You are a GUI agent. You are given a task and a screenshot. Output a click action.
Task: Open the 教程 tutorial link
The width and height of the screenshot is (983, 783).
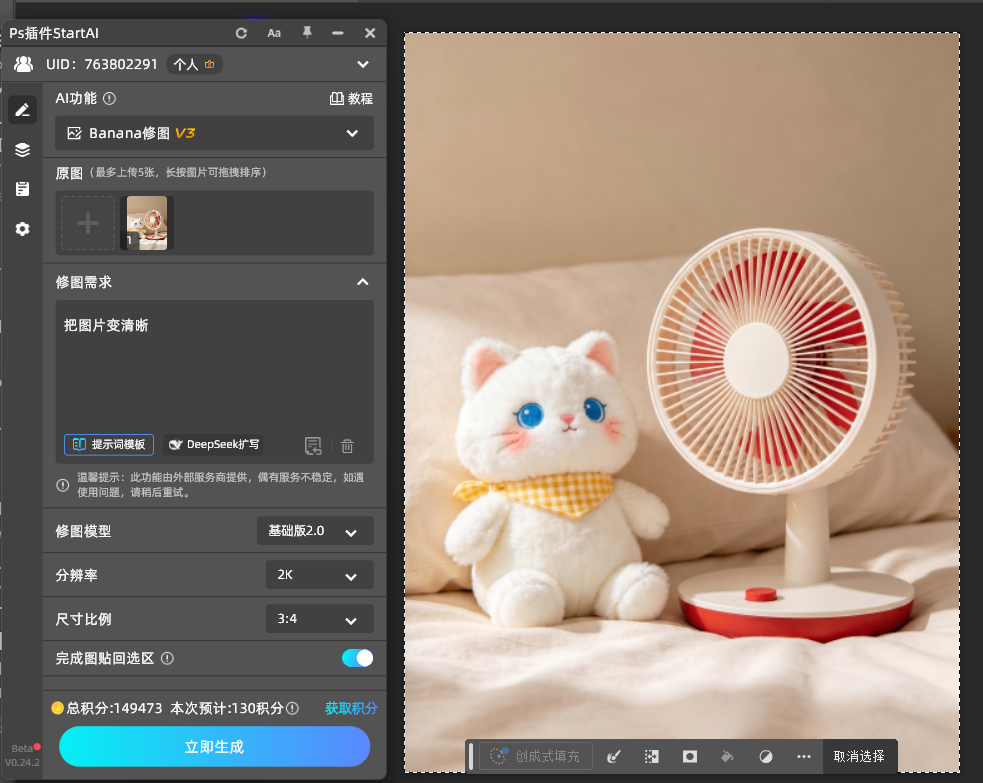[351, 98]
